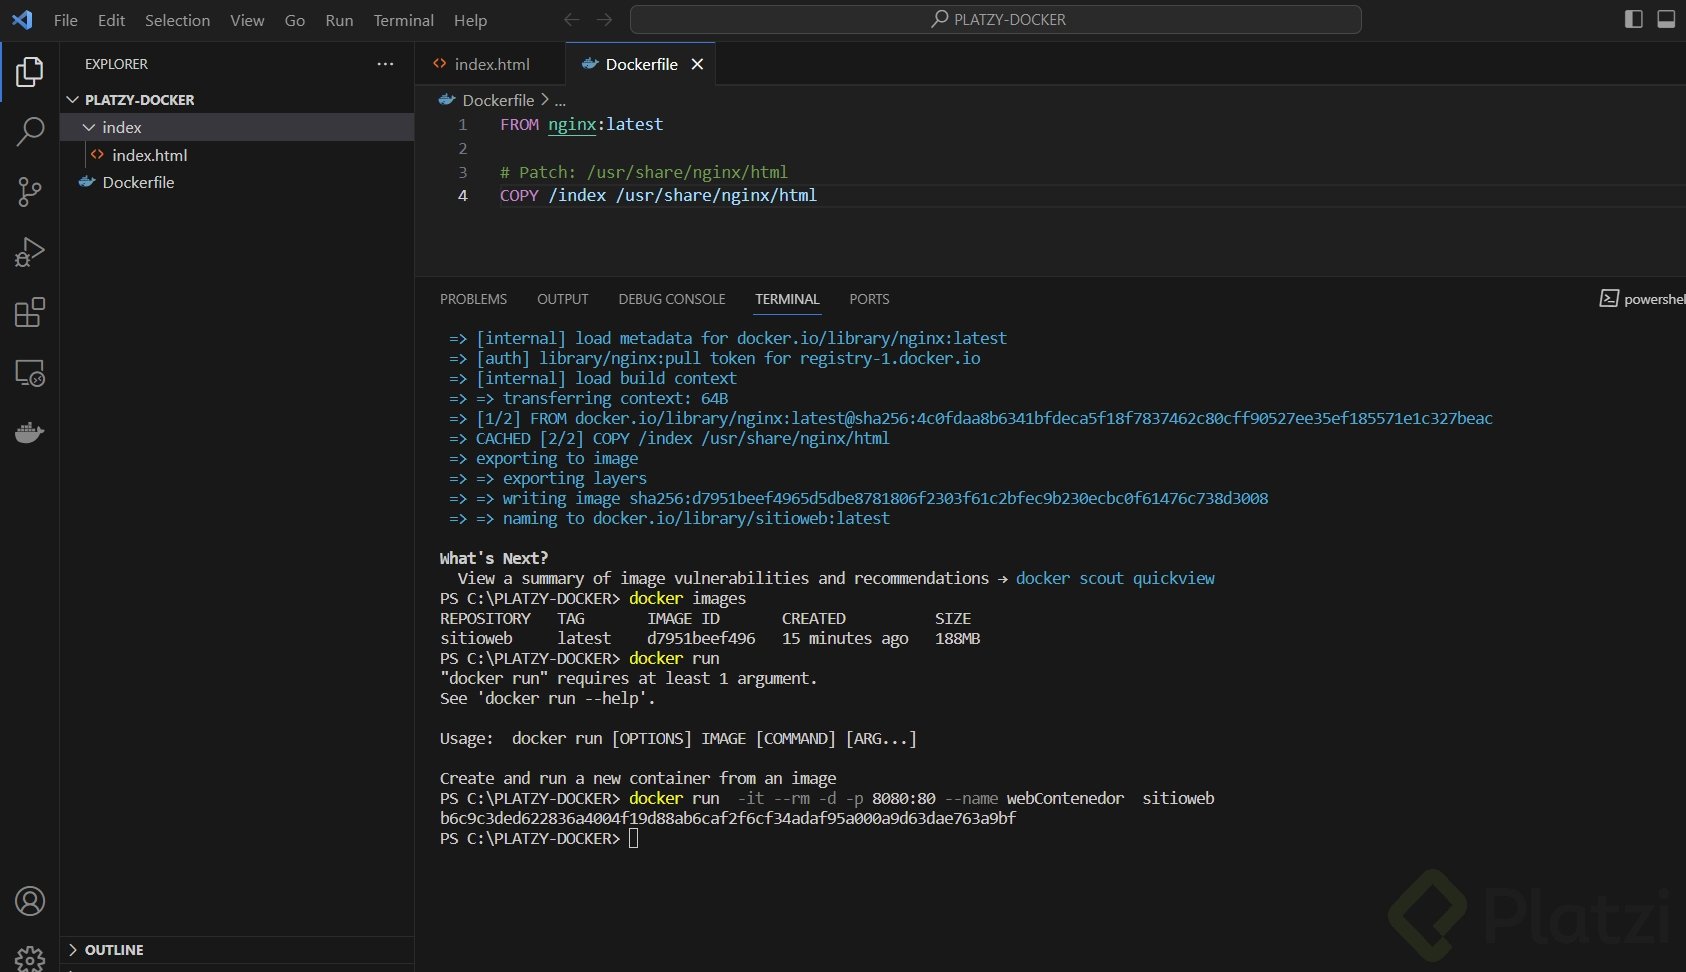The width and height of the screenshot is (1686, 972).
Task: Open the Docker extension view
Action: point(30,433)
